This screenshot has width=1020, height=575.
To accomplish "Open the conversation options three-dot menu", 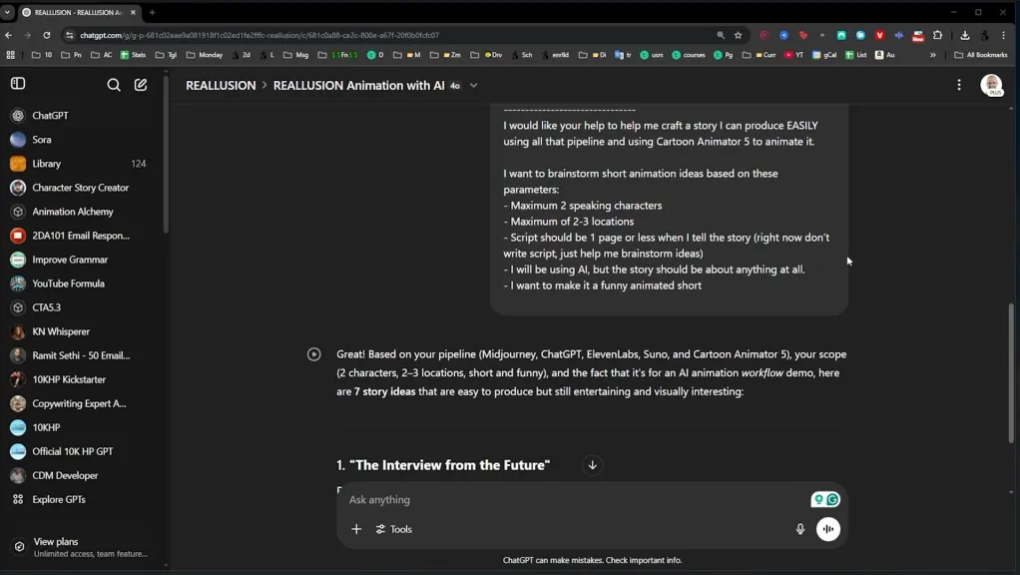I will click(x=959, y=85).
